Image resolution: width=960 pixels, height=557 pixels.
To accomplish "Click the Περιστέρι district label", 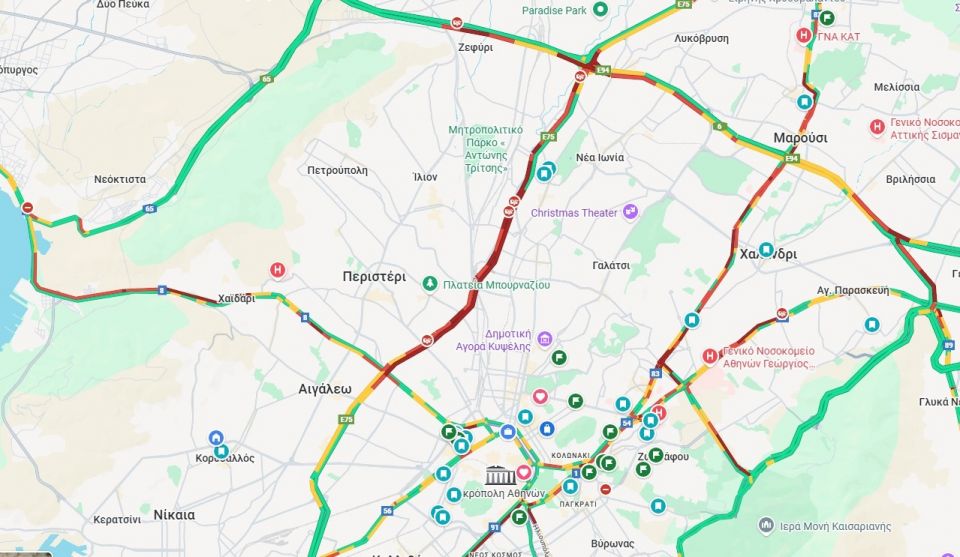I will (x=374, y=277).
